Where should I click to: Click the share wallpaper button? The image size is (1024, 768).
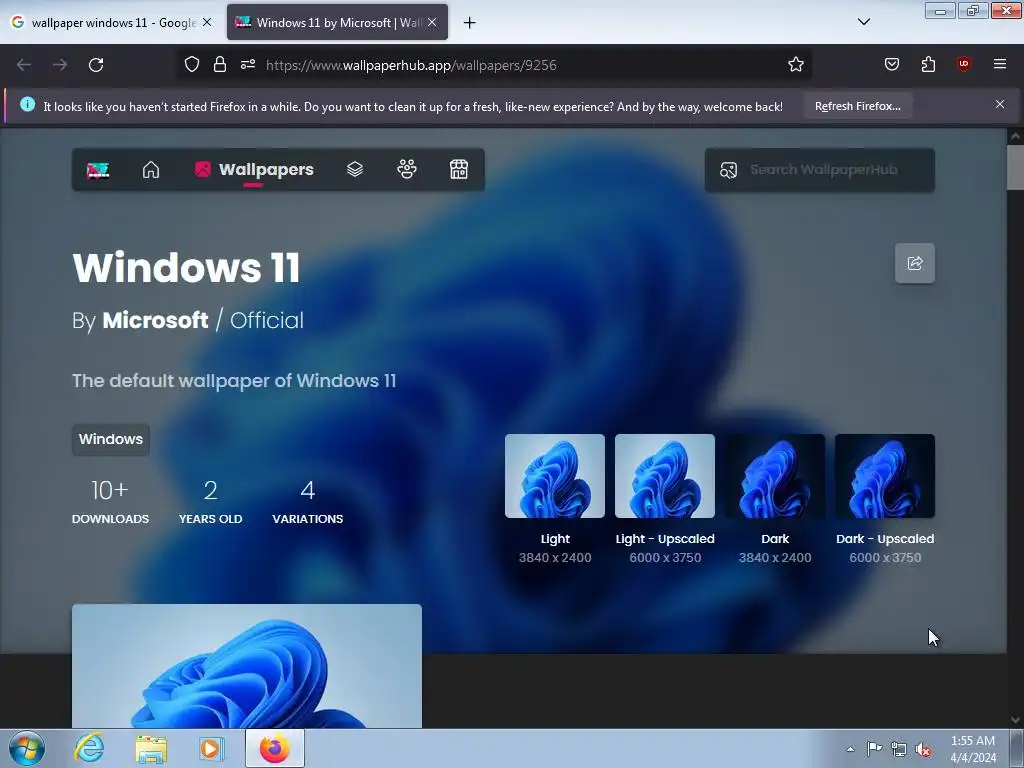pyautogui.click(x=914, y=263)
